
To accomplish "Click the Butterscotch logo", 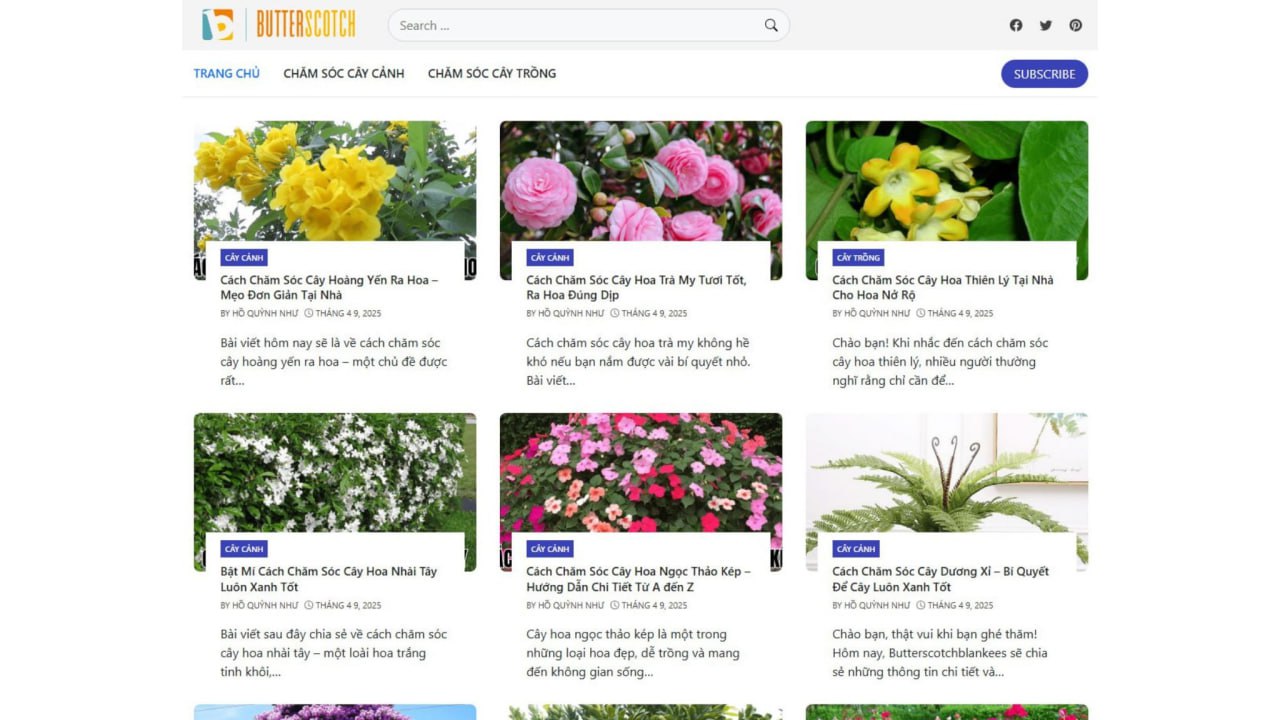I will (279, 25).
